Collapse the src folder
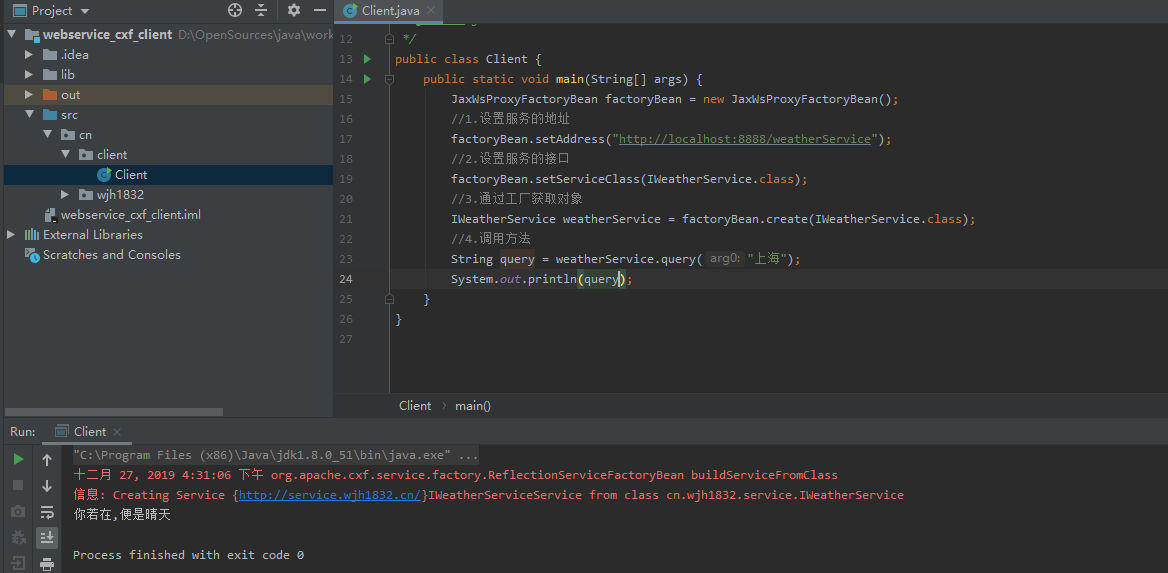This screenshot has height=573, width=1168. [29, 115]
